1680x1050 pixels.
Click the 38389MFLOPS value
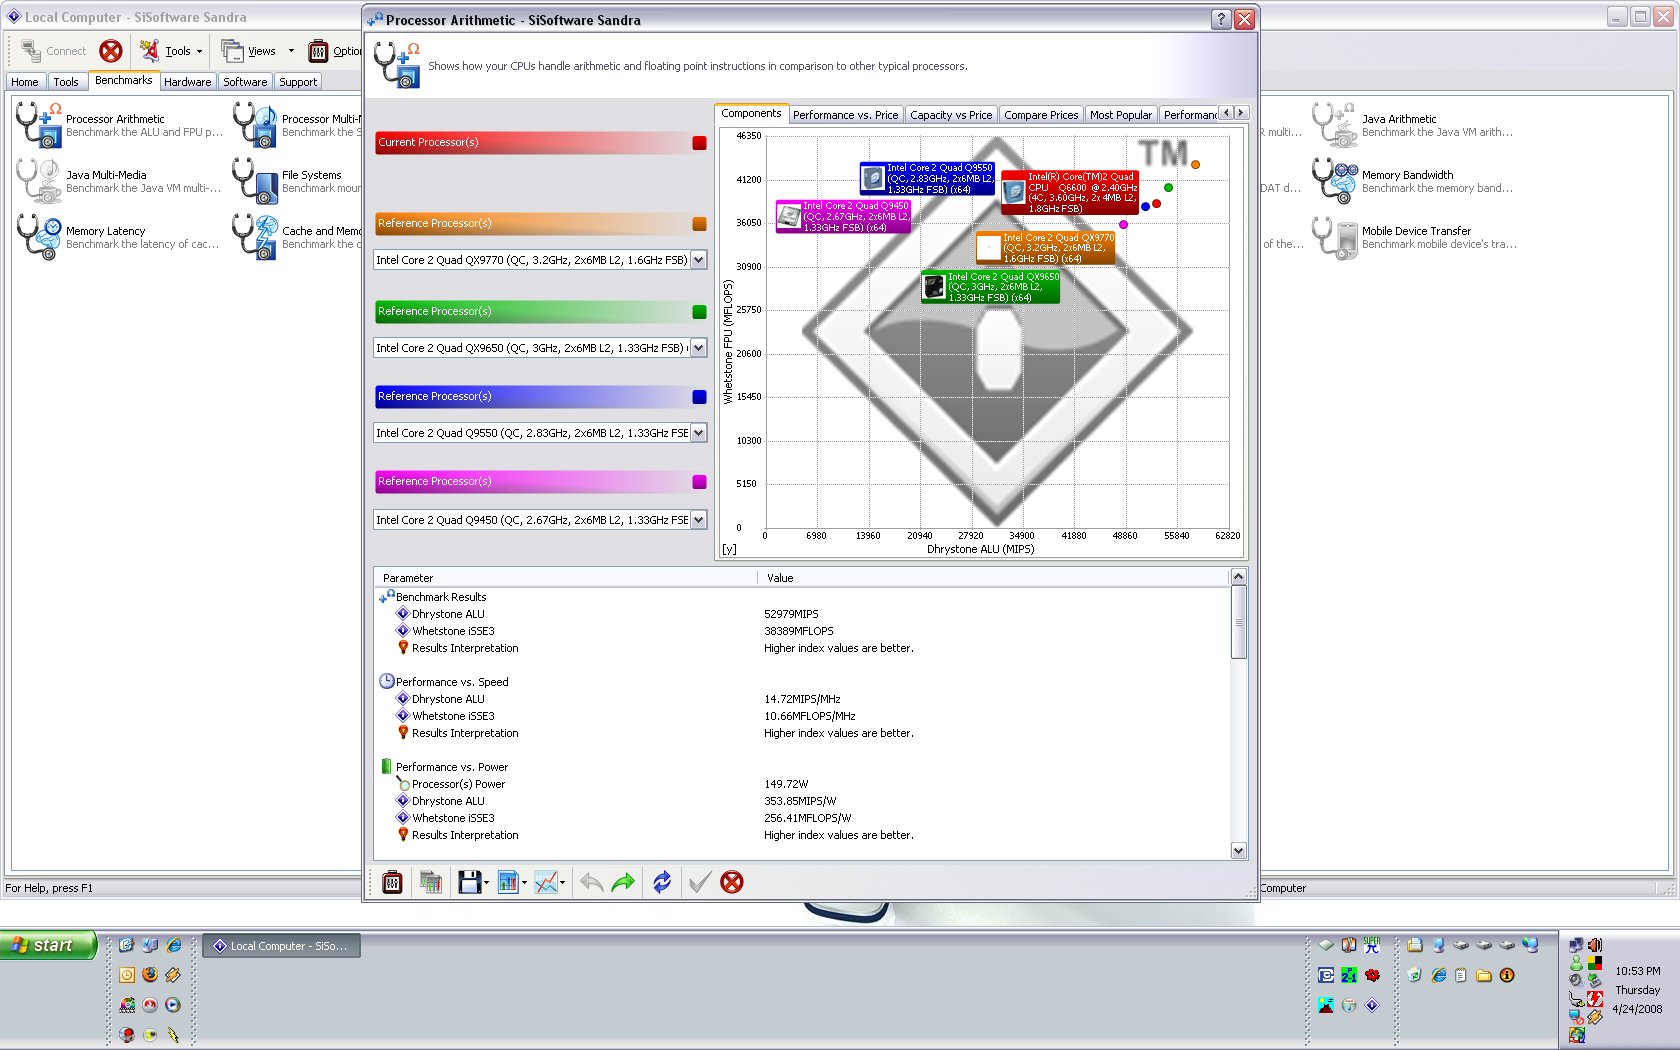pos(799,631)
